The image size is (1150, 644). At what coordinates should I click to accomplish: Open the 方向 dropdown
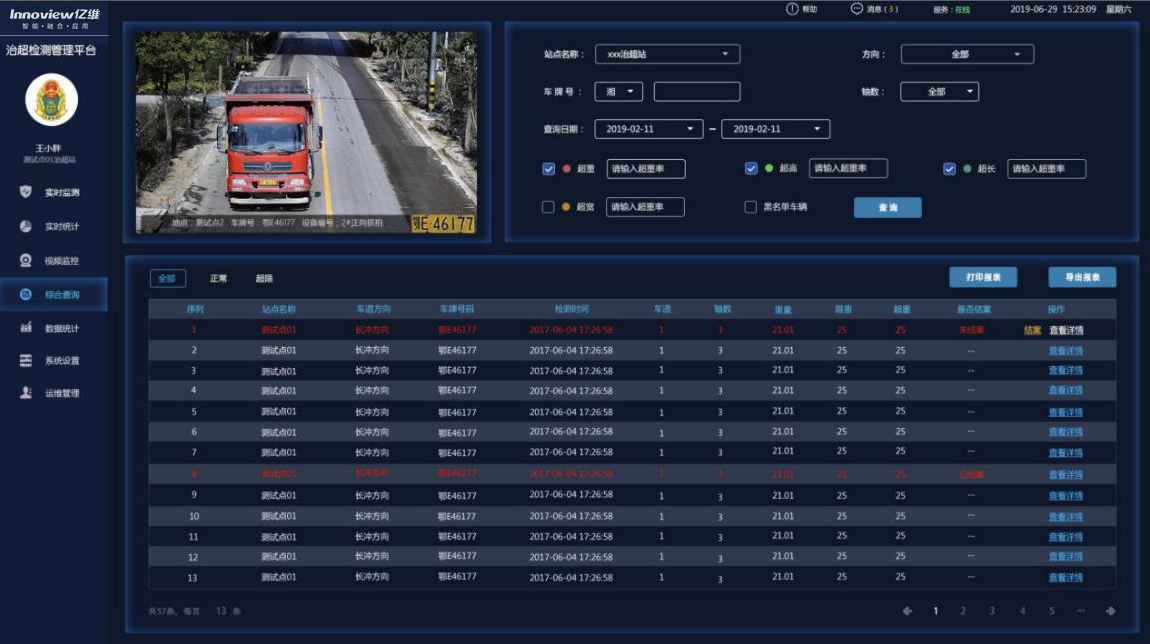pyautogui.click(x=966, y=54)
